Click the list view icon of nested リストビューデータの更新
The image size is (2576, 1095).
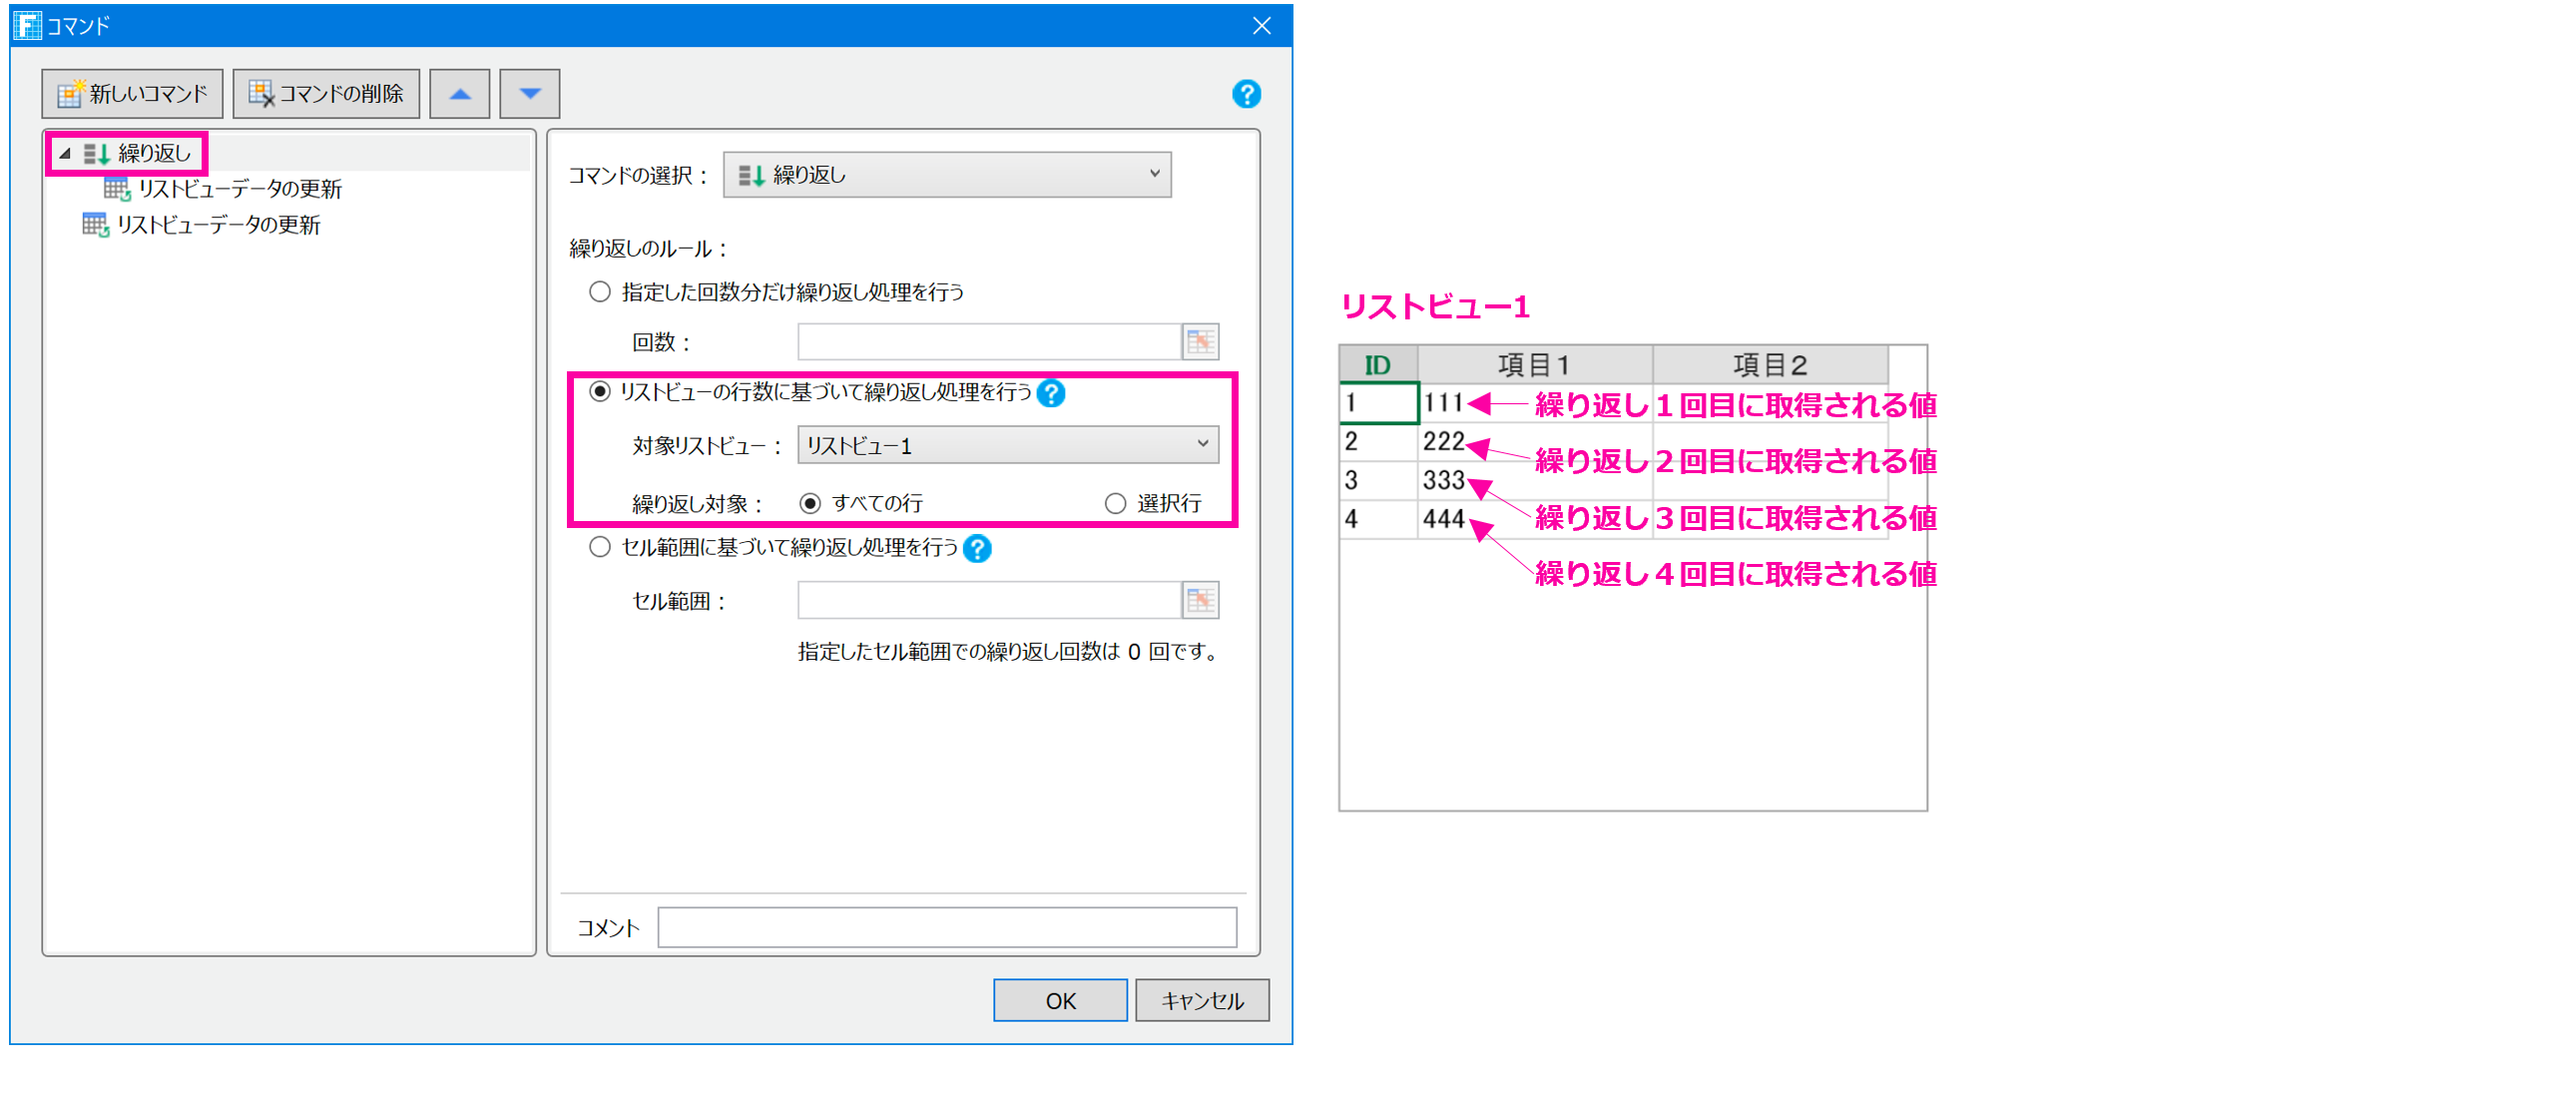(117, 189)
